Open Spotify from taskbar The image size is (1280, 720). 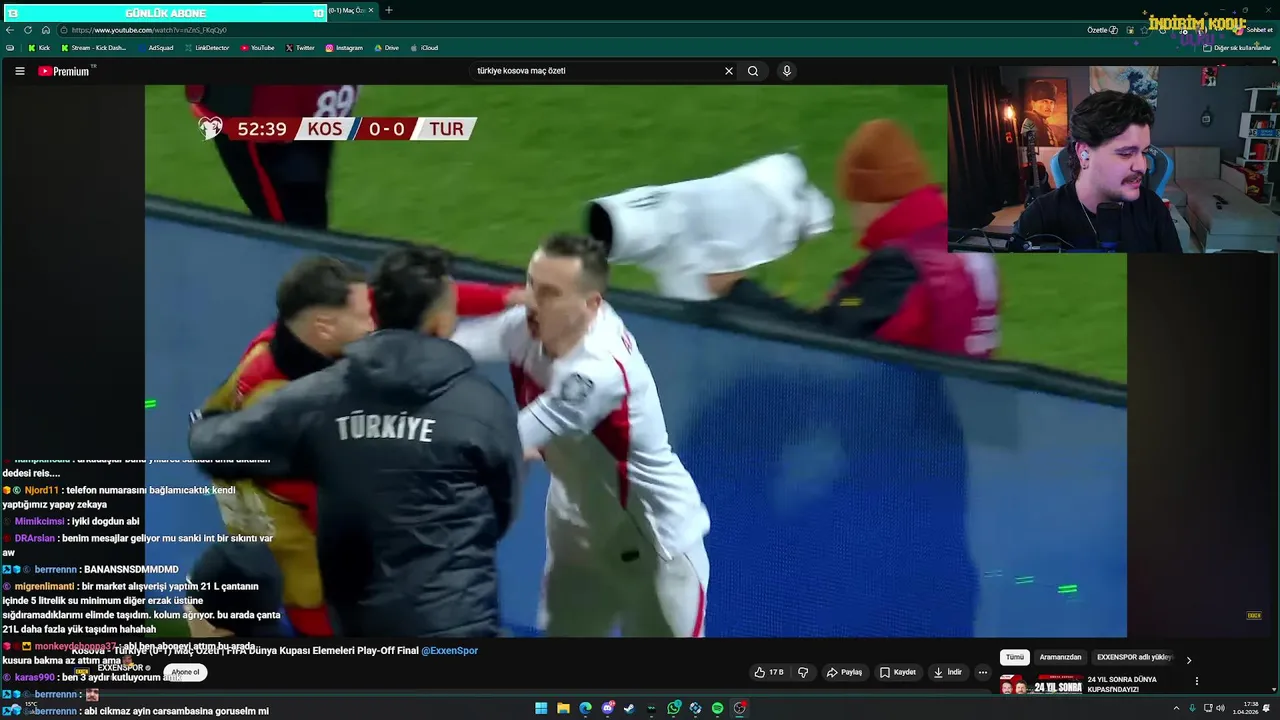717,708
